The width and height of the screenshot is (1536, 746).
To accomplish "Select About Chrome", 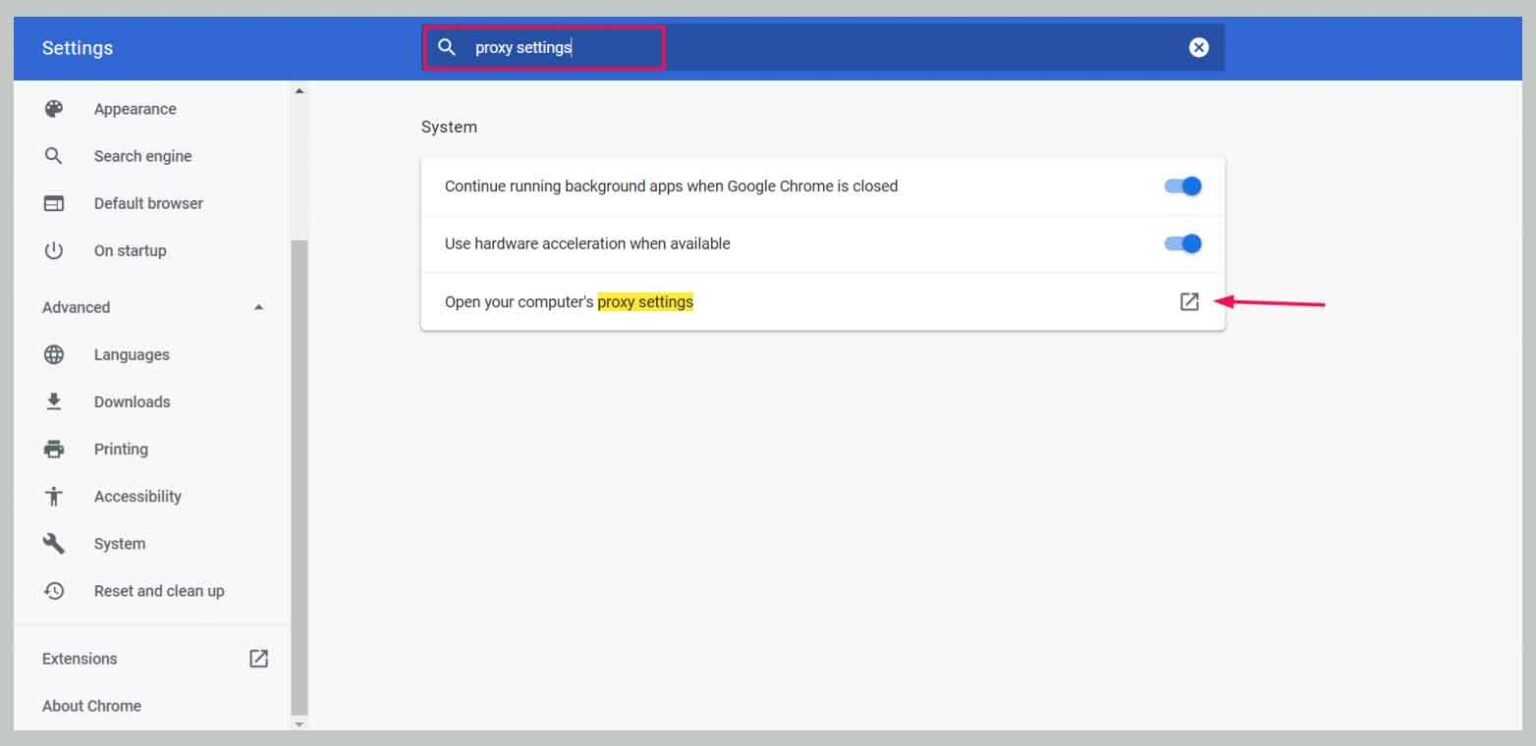I will click(91, 705).
